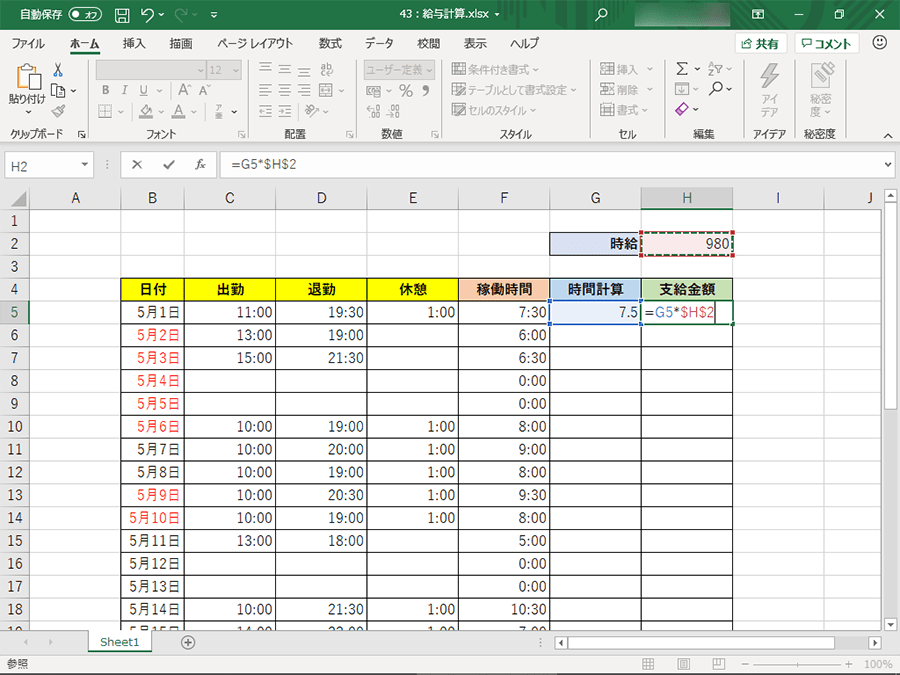Expand Cell Styles menu
The image size is (900, 675).
click(x=494, y=110)
